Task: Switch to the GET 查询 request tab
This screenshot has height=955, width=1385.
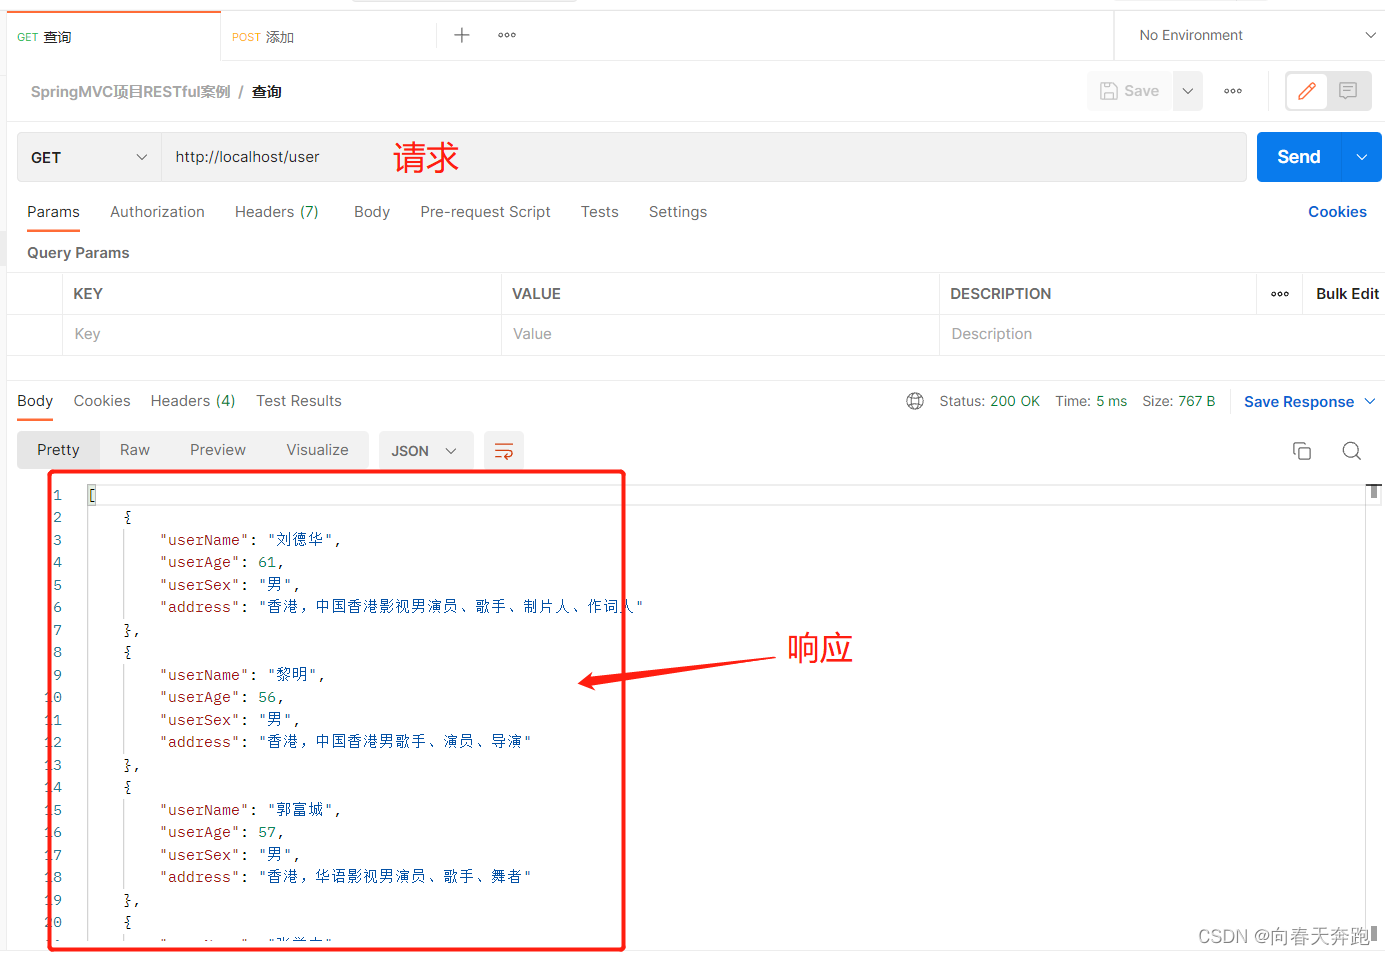Action: point(113,37)
